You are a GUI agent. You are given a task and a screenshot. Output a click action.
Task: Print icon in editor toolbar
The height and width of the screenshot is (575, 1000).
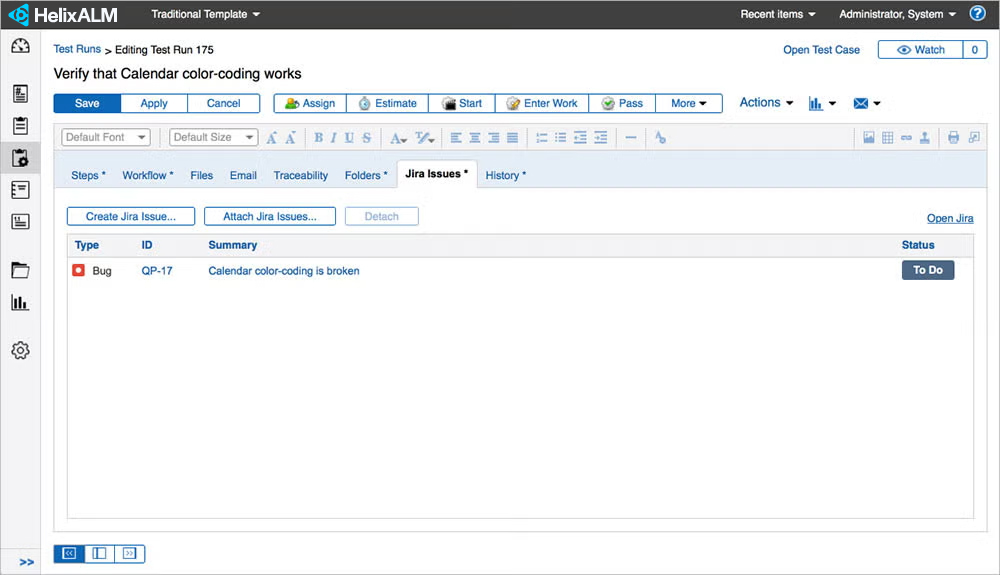point(953,137)
